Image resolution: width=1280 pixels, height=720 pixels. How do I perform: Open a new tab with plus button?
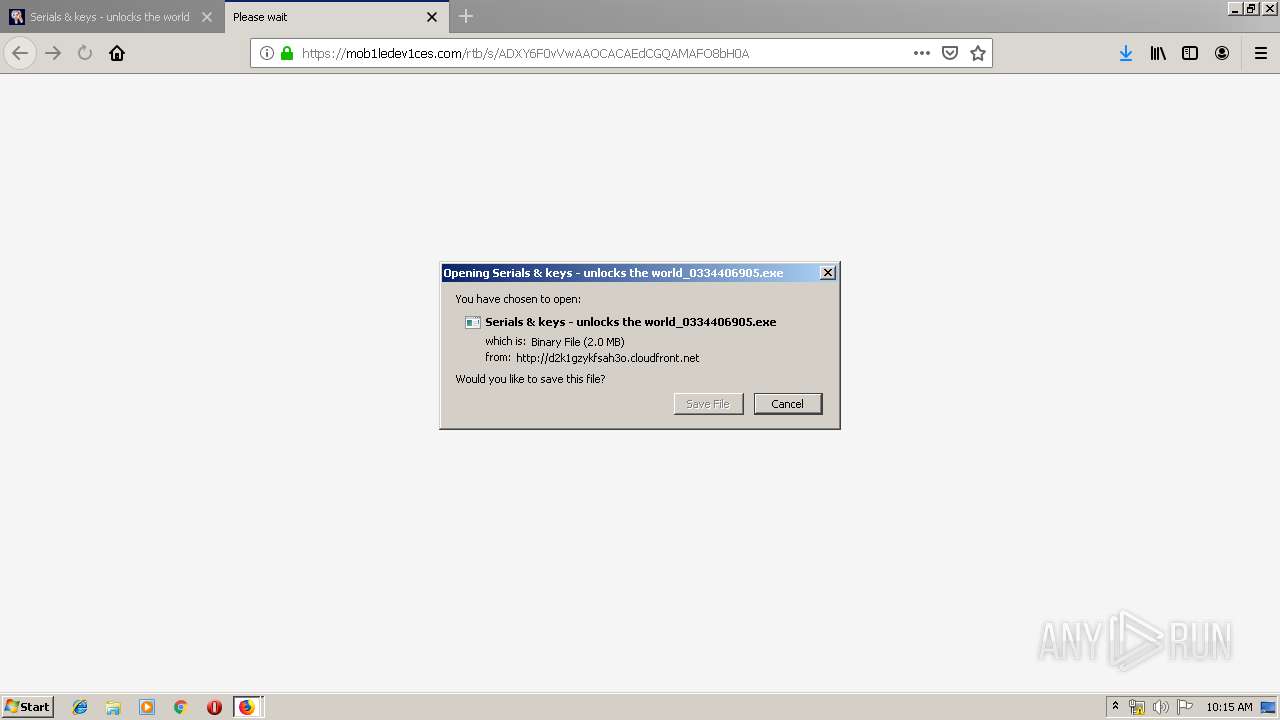tap(466, 16)
